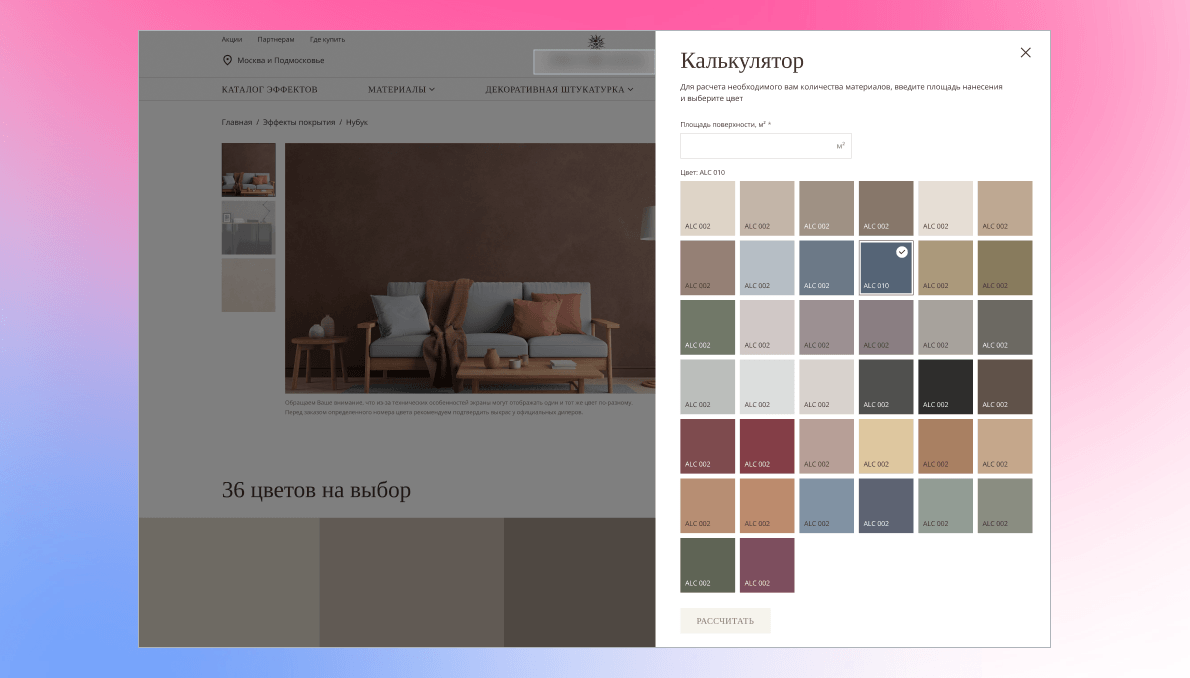Select the ALC 010 dark blue swatch
The width and height of the screenshot is (1190, 678).
886,267
